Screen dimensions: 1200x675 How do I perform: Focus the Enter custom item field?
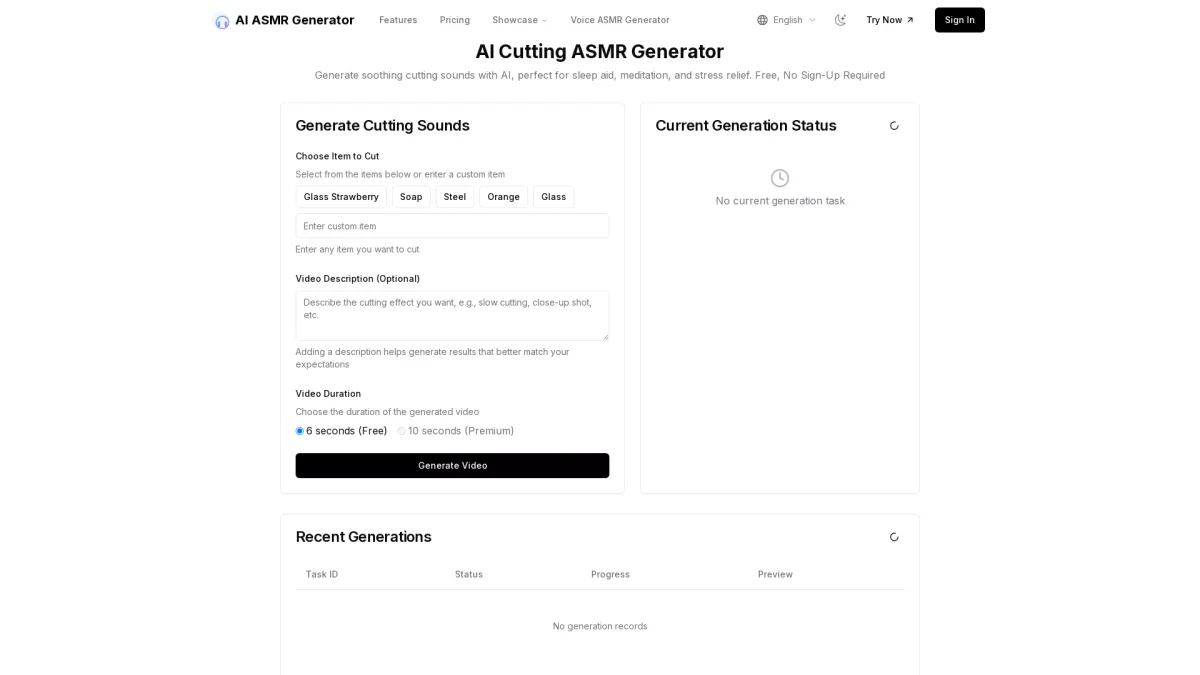[452, 226]
